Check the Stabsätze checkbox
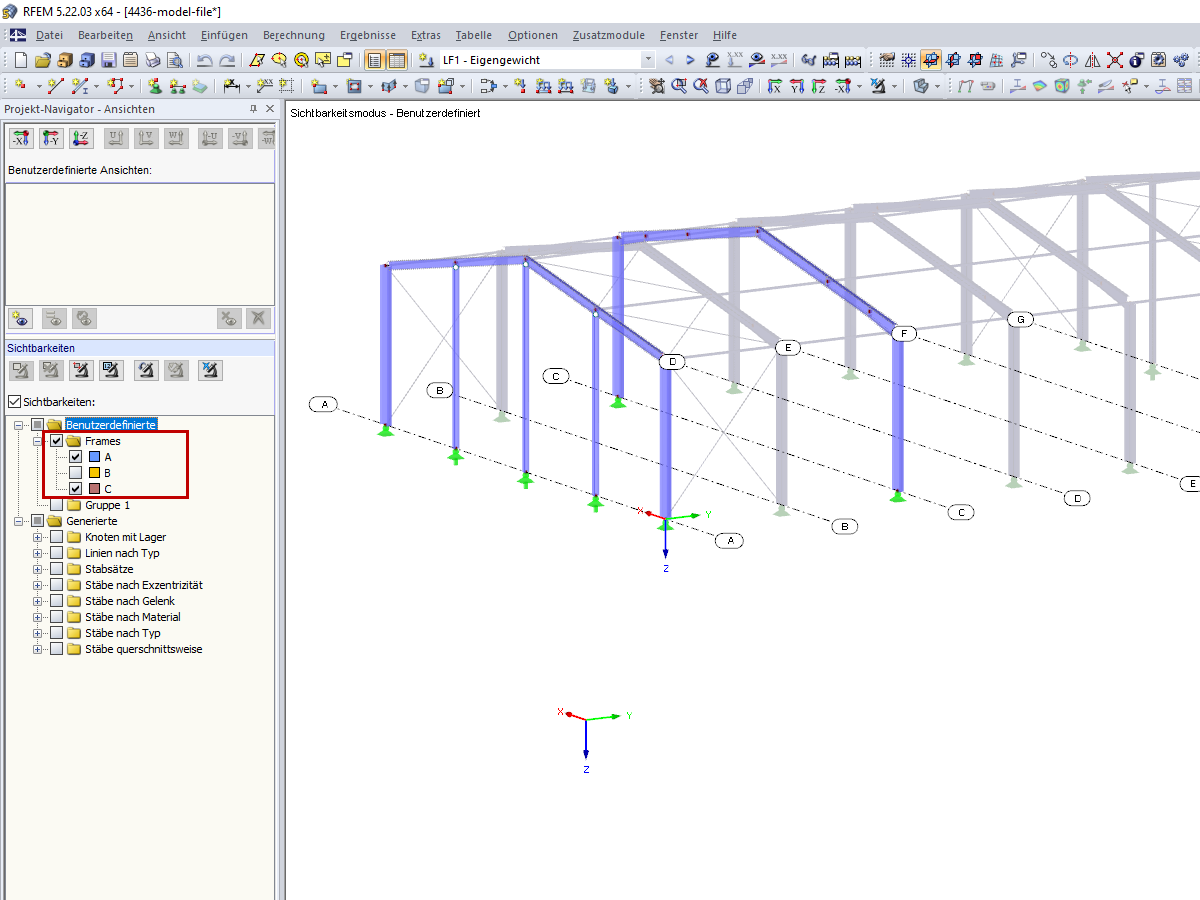 (x=56, y=569)
